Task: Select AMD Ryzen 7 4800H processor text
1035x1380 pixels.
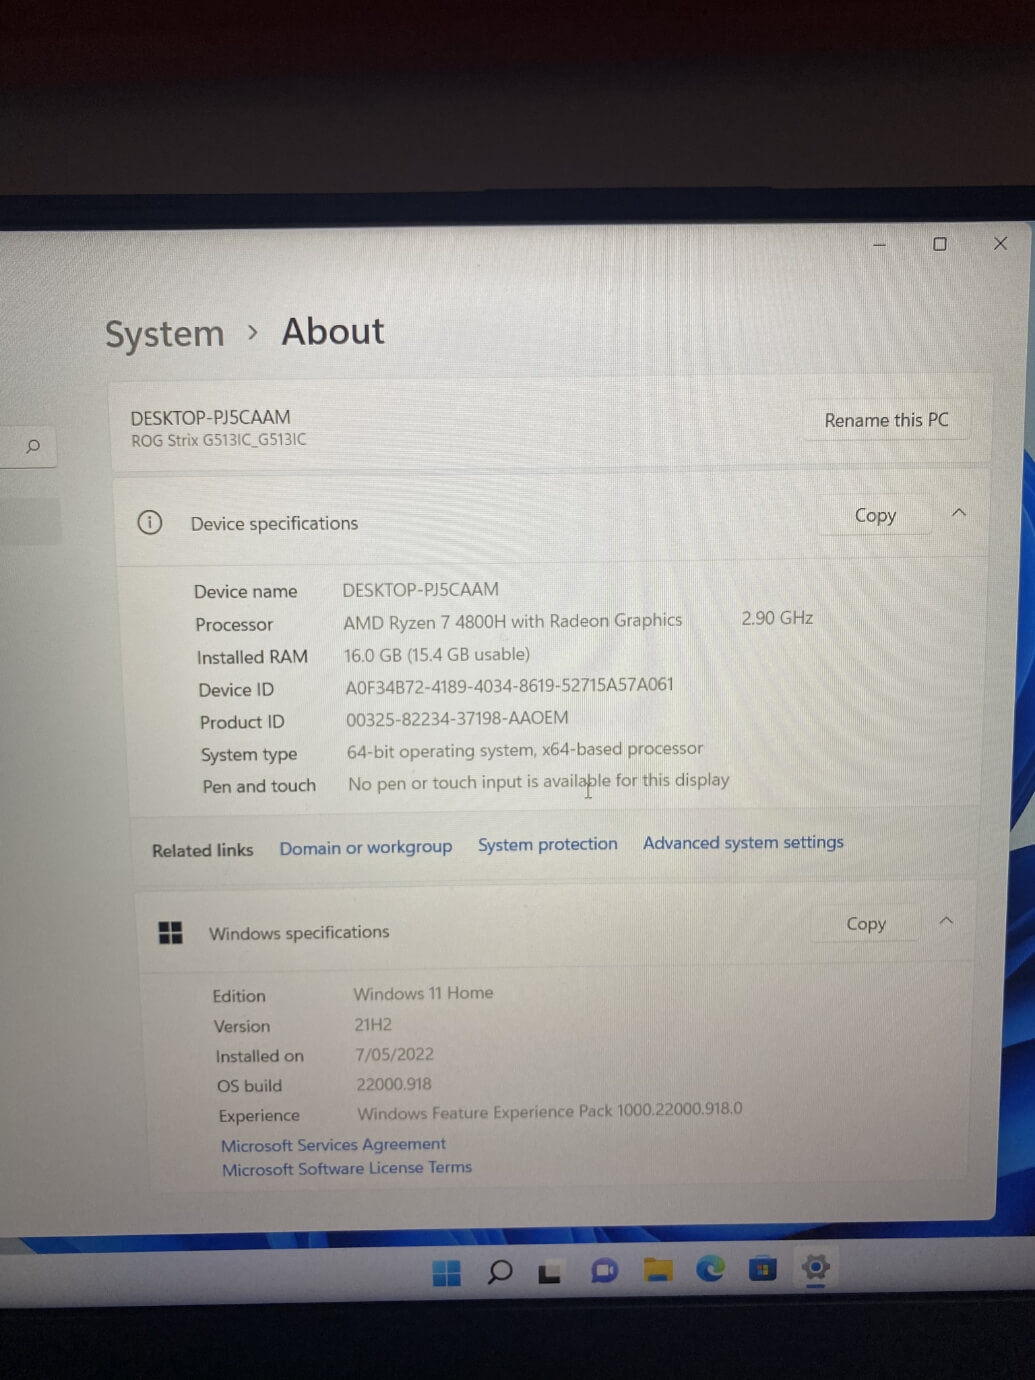Action: click(x=512, y=622)
